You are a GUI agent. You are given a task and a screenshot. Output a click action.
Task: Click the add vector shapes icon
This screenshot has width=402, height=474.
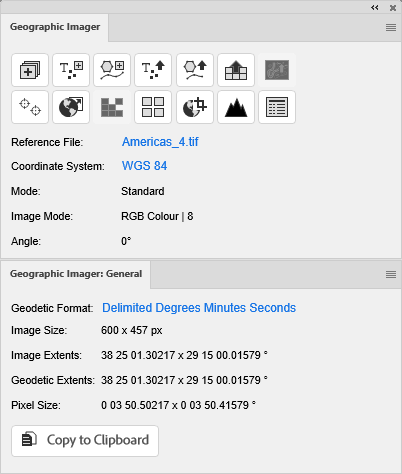(112, 70)
